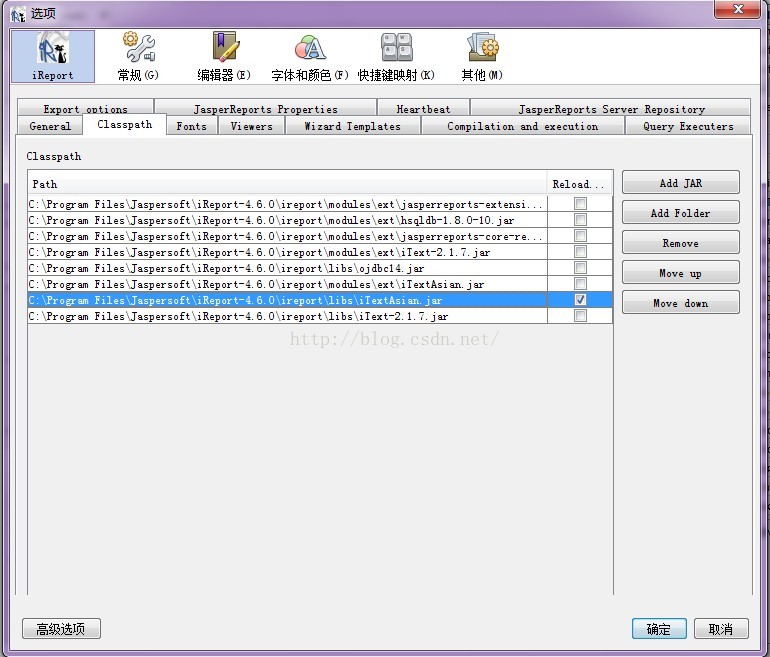Toggle Reload checkbox for hsqldb-1.8.0-10.jar row
770x657 pixels.
click(580, 219)
